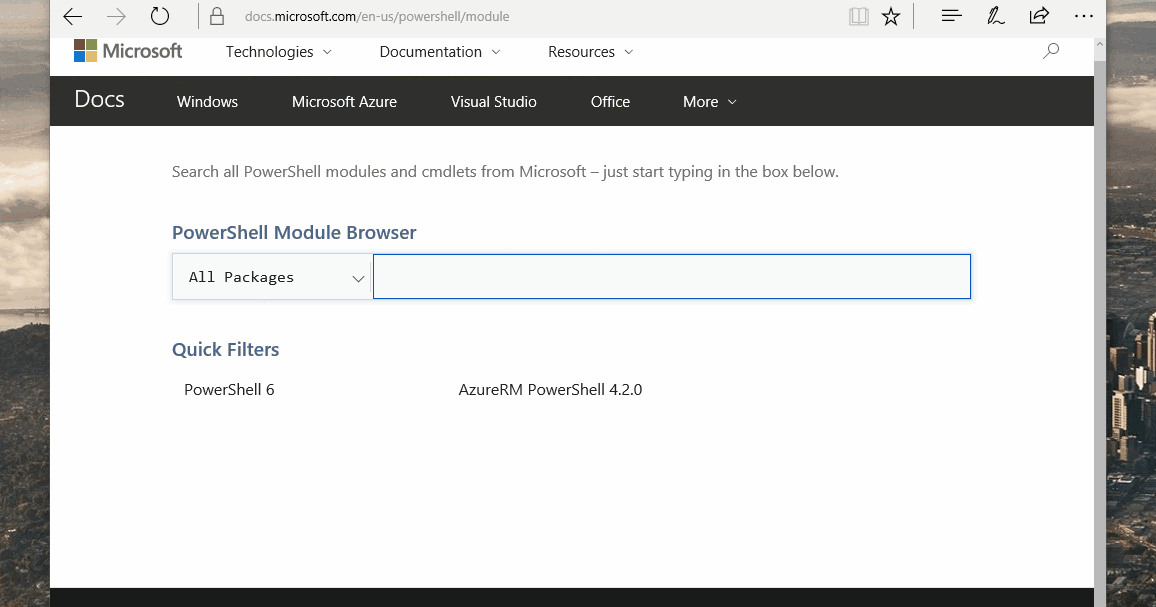Click the PowerShell 6 quick filter
Screen dimensions: 1156x607
229,390
